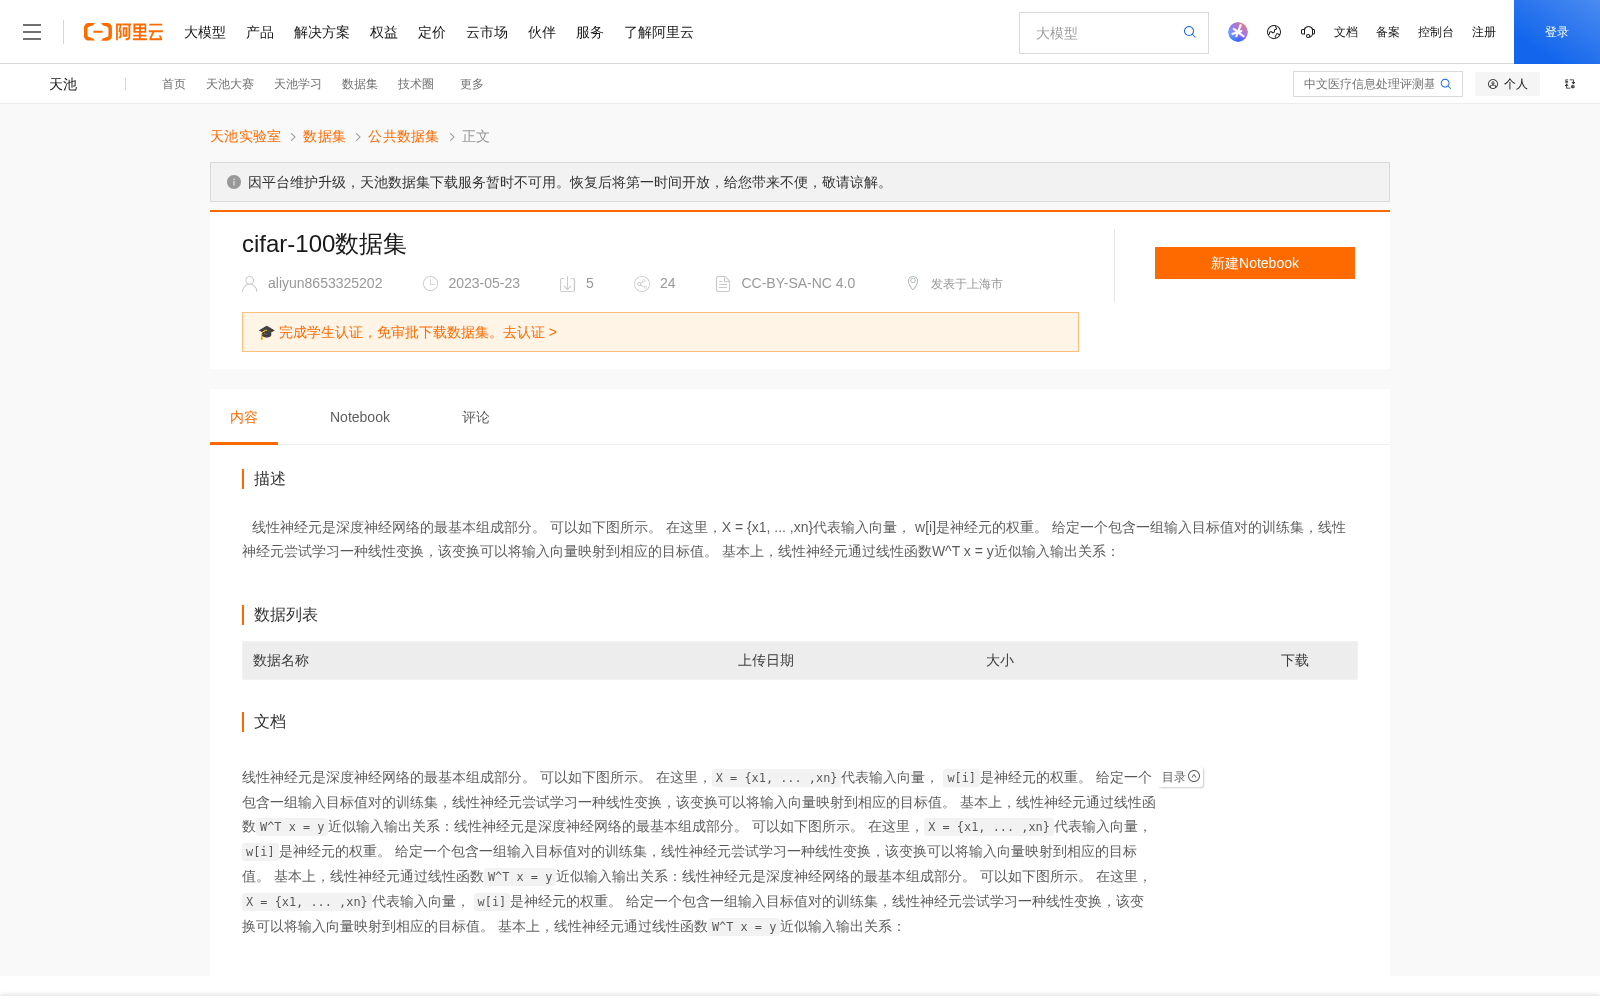The image size is (1600, 1000).
Task: Click the 2023-05-23 date text
Action: click(x=484, y=284)
